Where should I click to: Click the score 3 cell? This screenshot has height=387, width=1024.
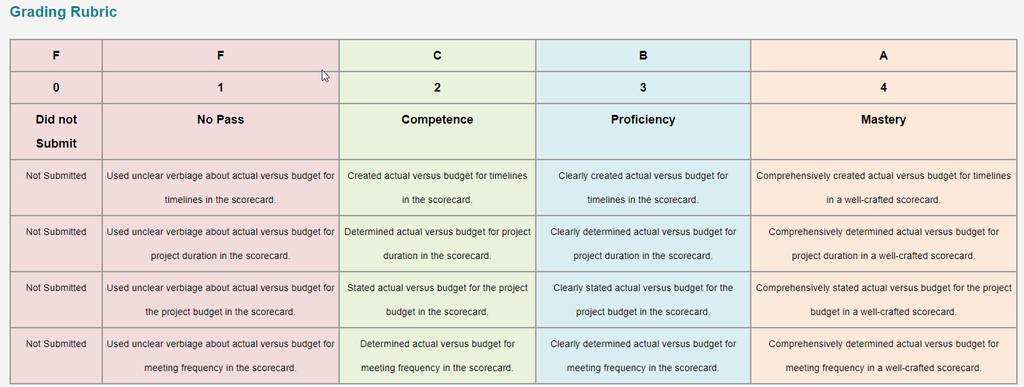643,87
